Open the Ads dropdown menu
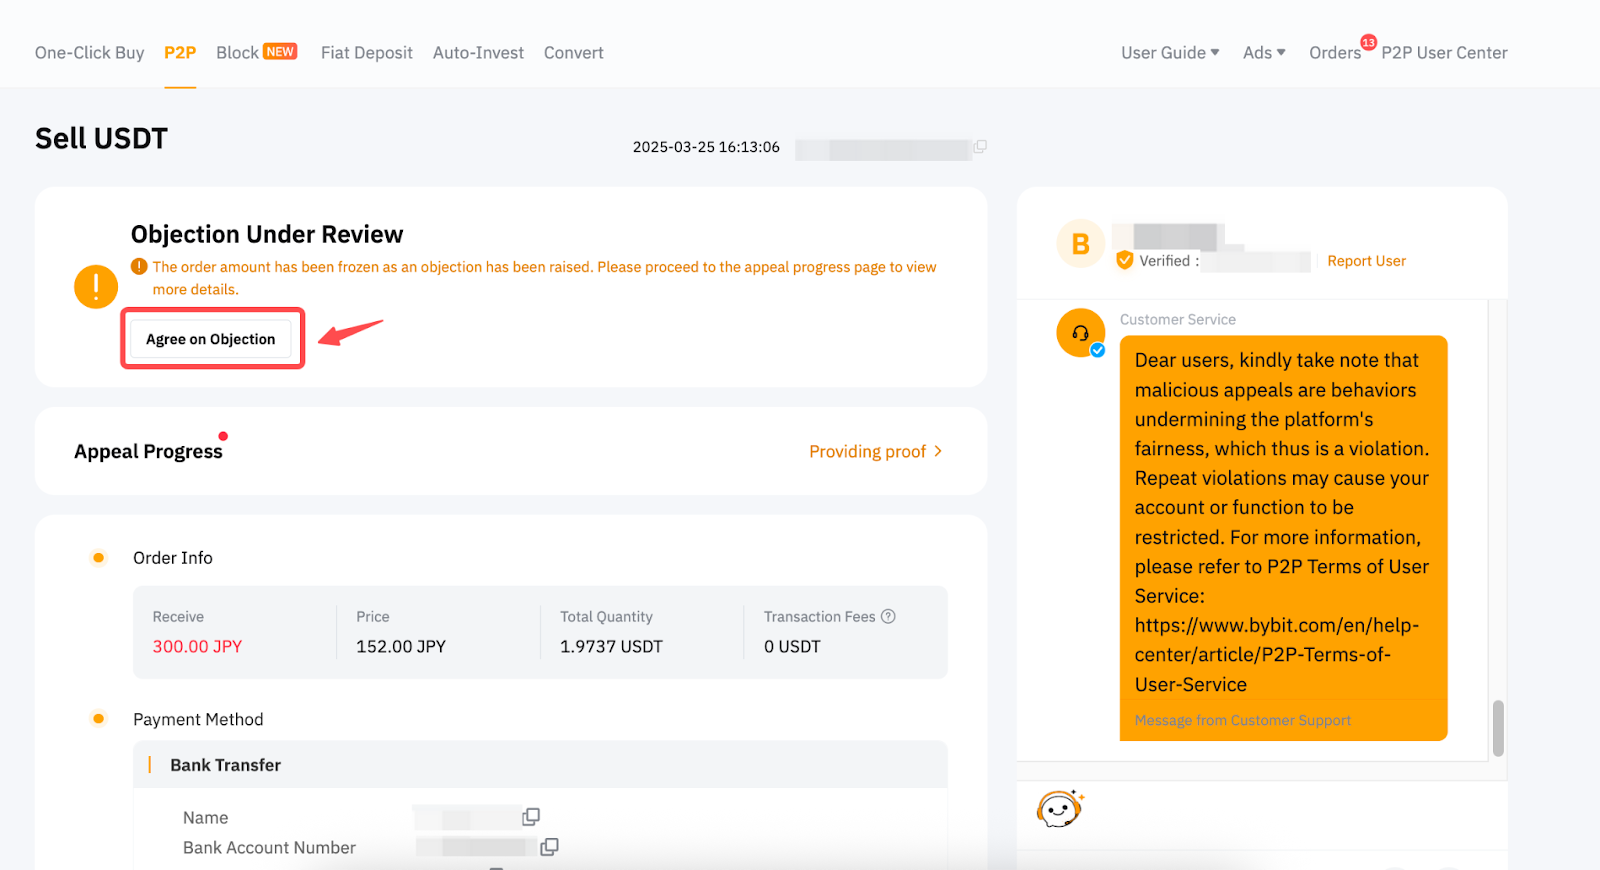1600x870 pixels. [1263, 53]
